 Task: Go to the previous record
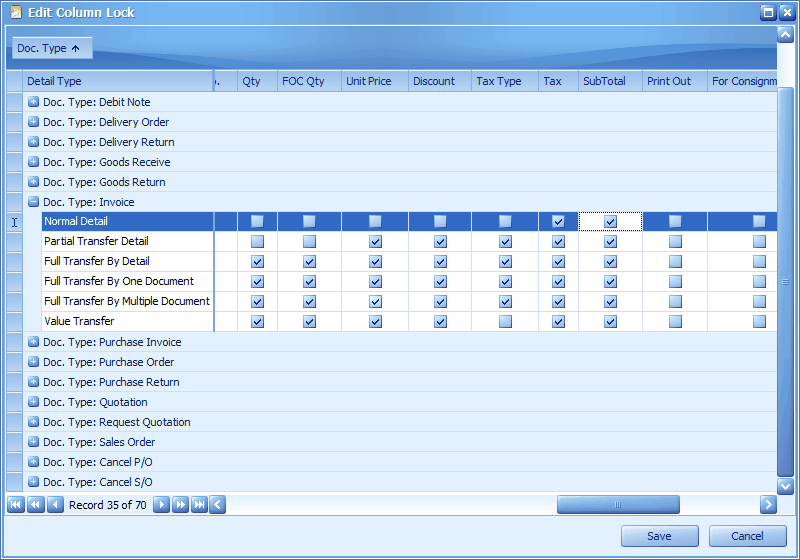coord(55,505)
